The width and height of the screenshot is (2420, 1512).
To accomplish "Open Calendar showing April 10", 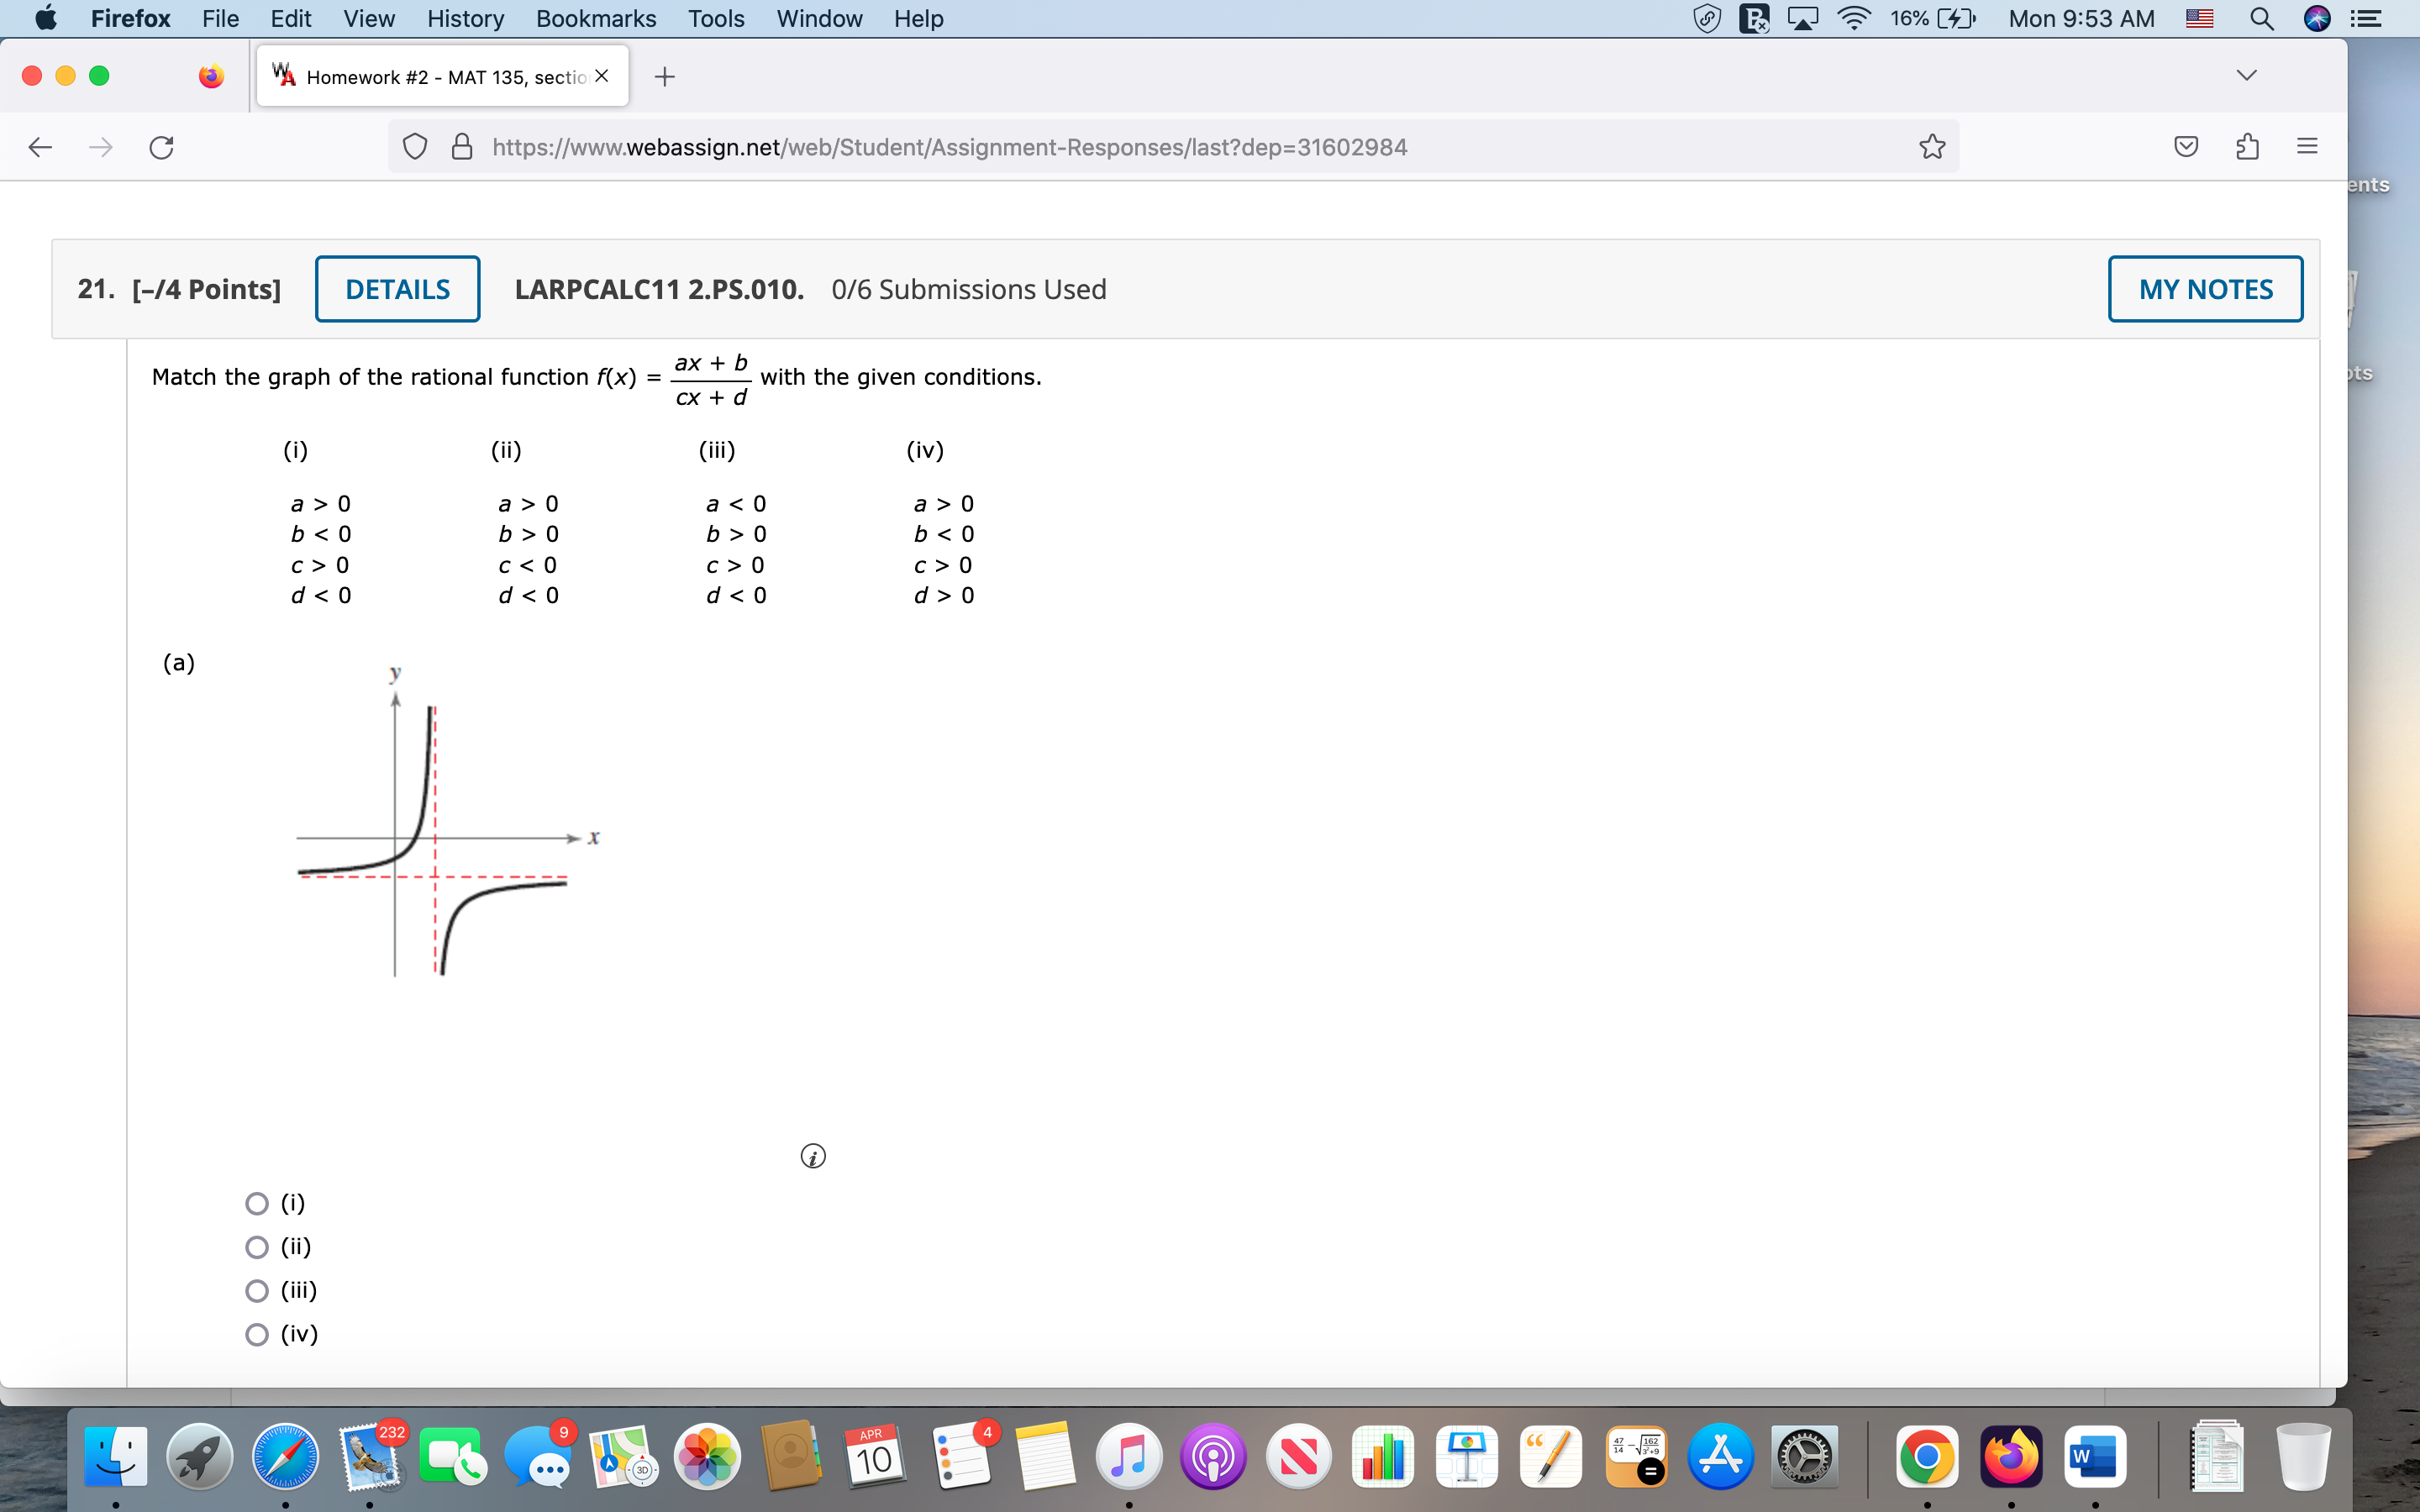I will point(875,1455).
